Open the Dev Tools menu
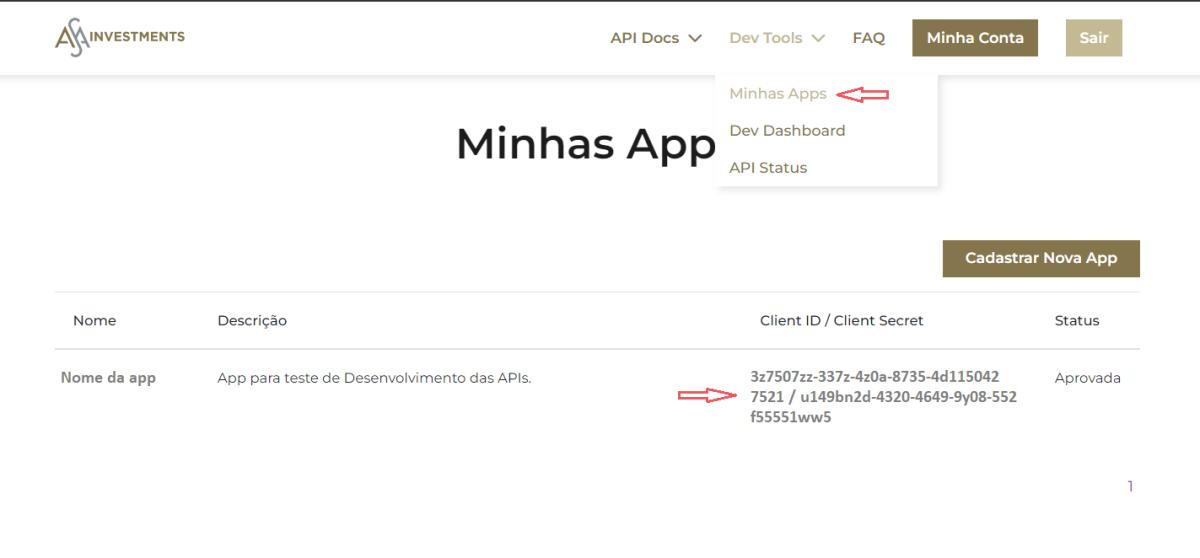The image size is (1200, 558). [x=766, y=38]
